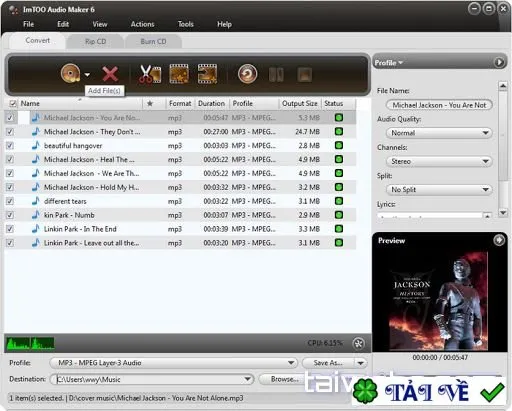Image resolution: width=512 pixels, height=411 pixels.
Task: Uncheck the kin Park - Numb checkbox
Action: click(10, 215)
